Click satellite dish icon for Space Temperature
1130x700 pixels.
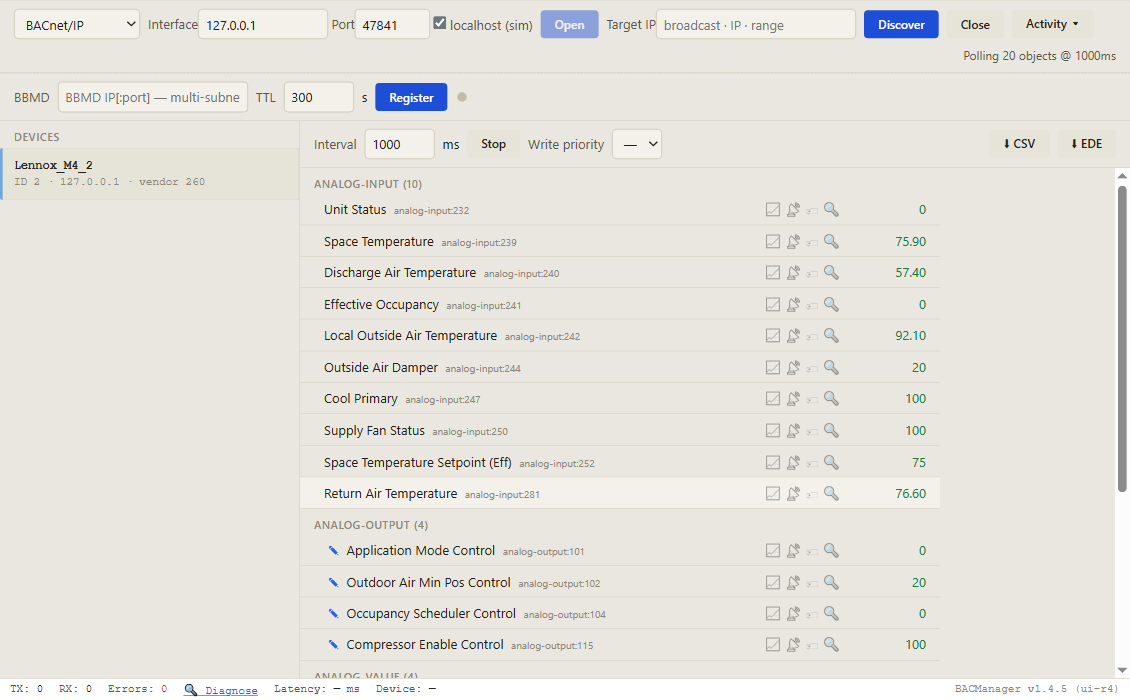click(793, 242)
